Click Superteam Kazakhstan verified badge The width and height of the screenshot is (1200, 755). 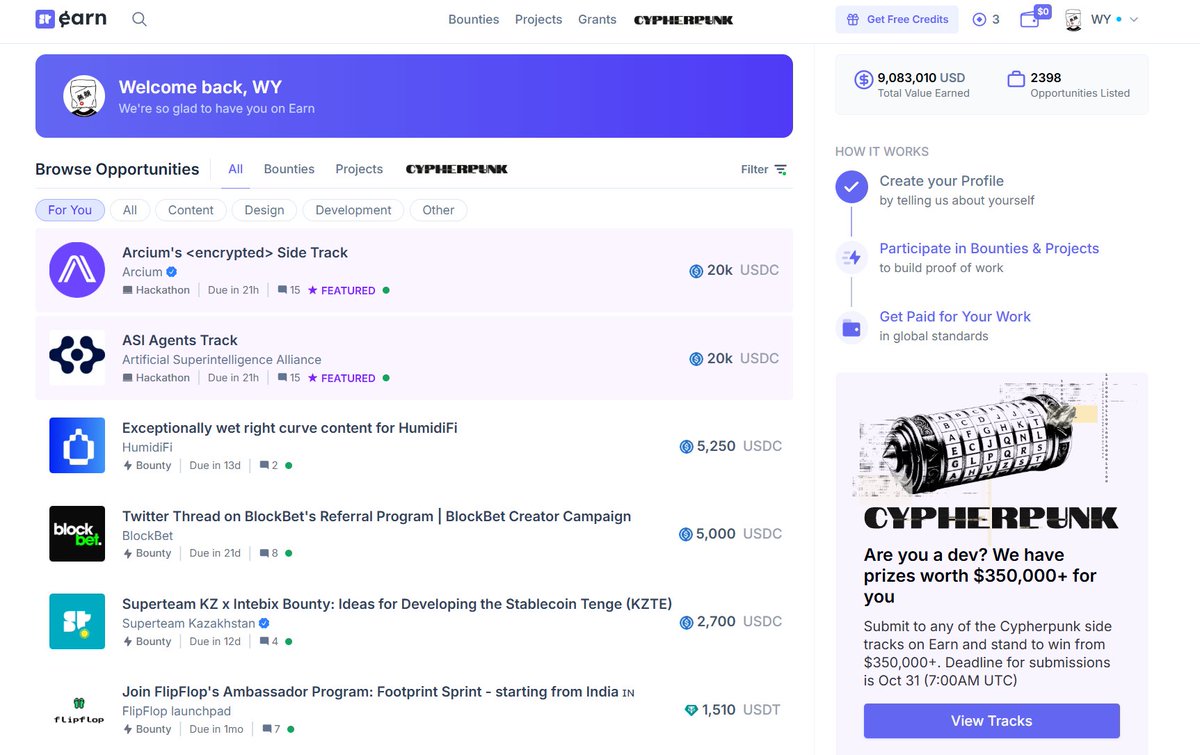pos(264,623)
